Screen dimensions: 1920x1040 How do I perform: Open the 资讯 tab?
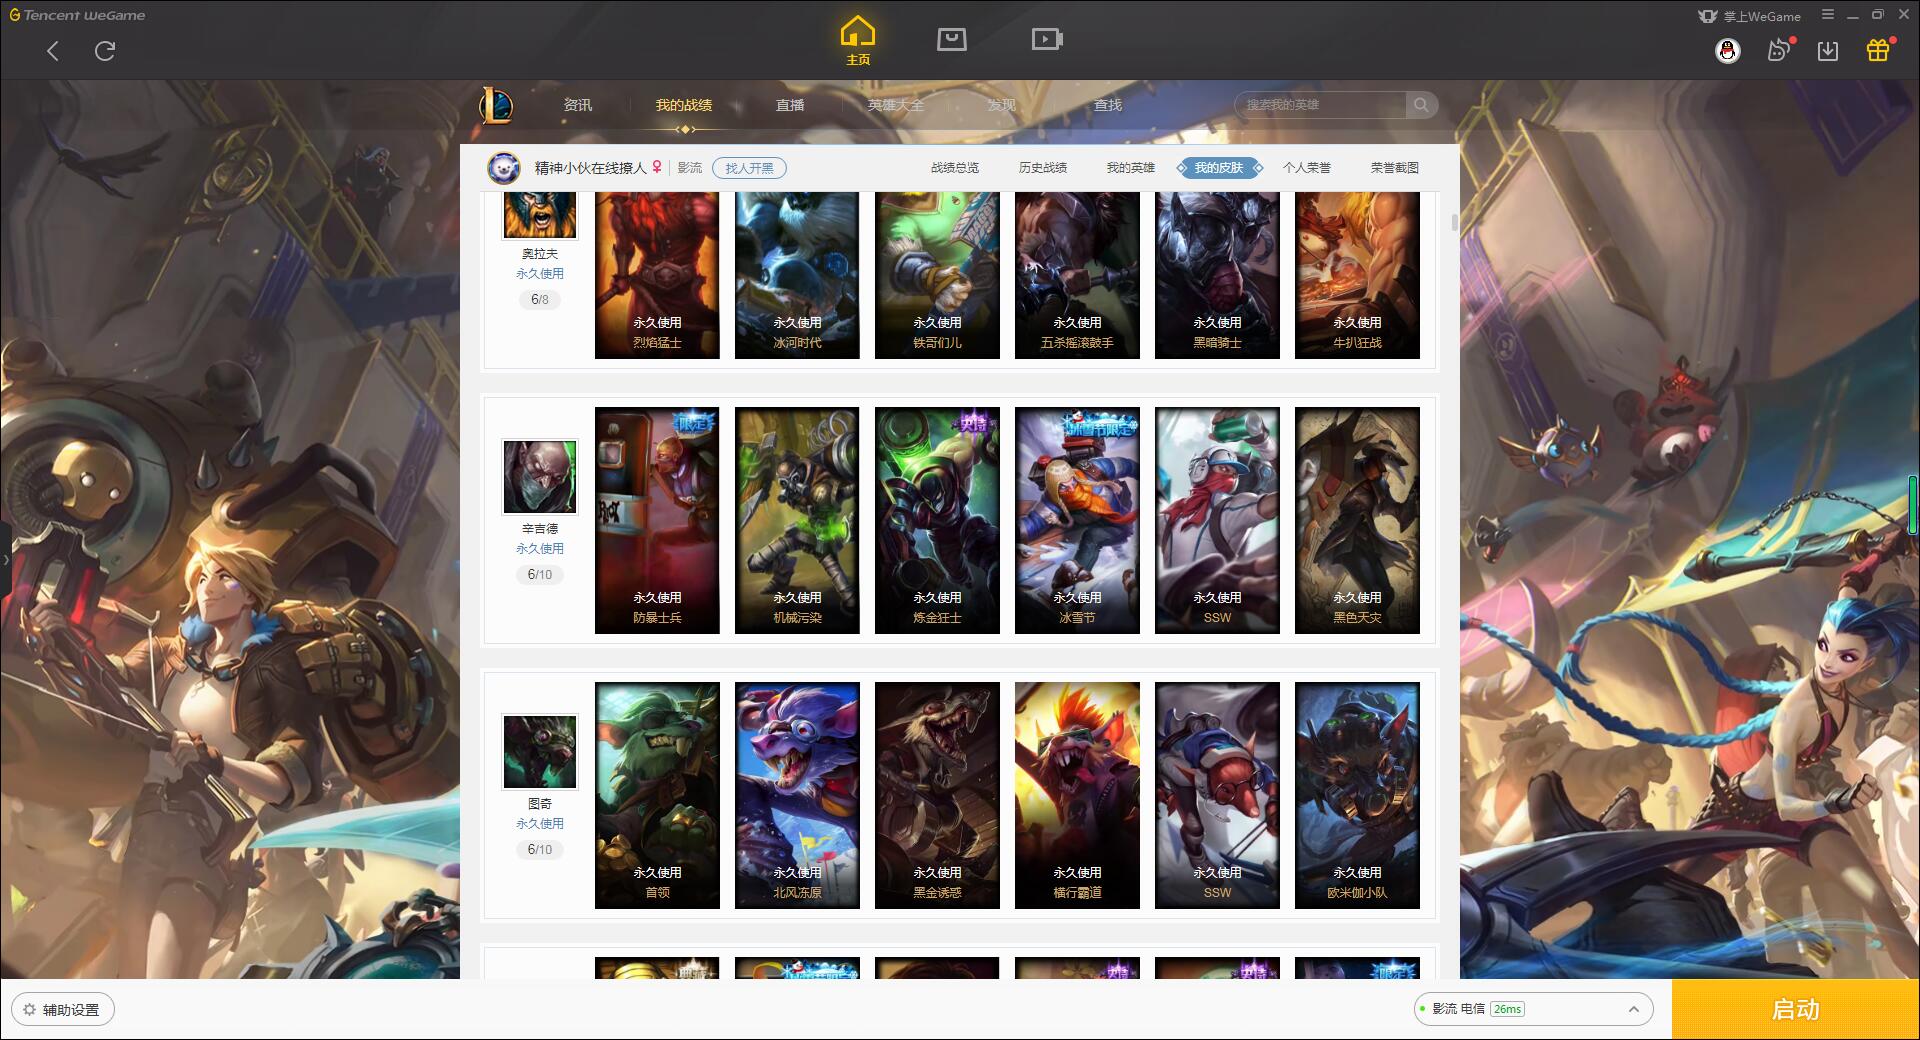(578, 105)
